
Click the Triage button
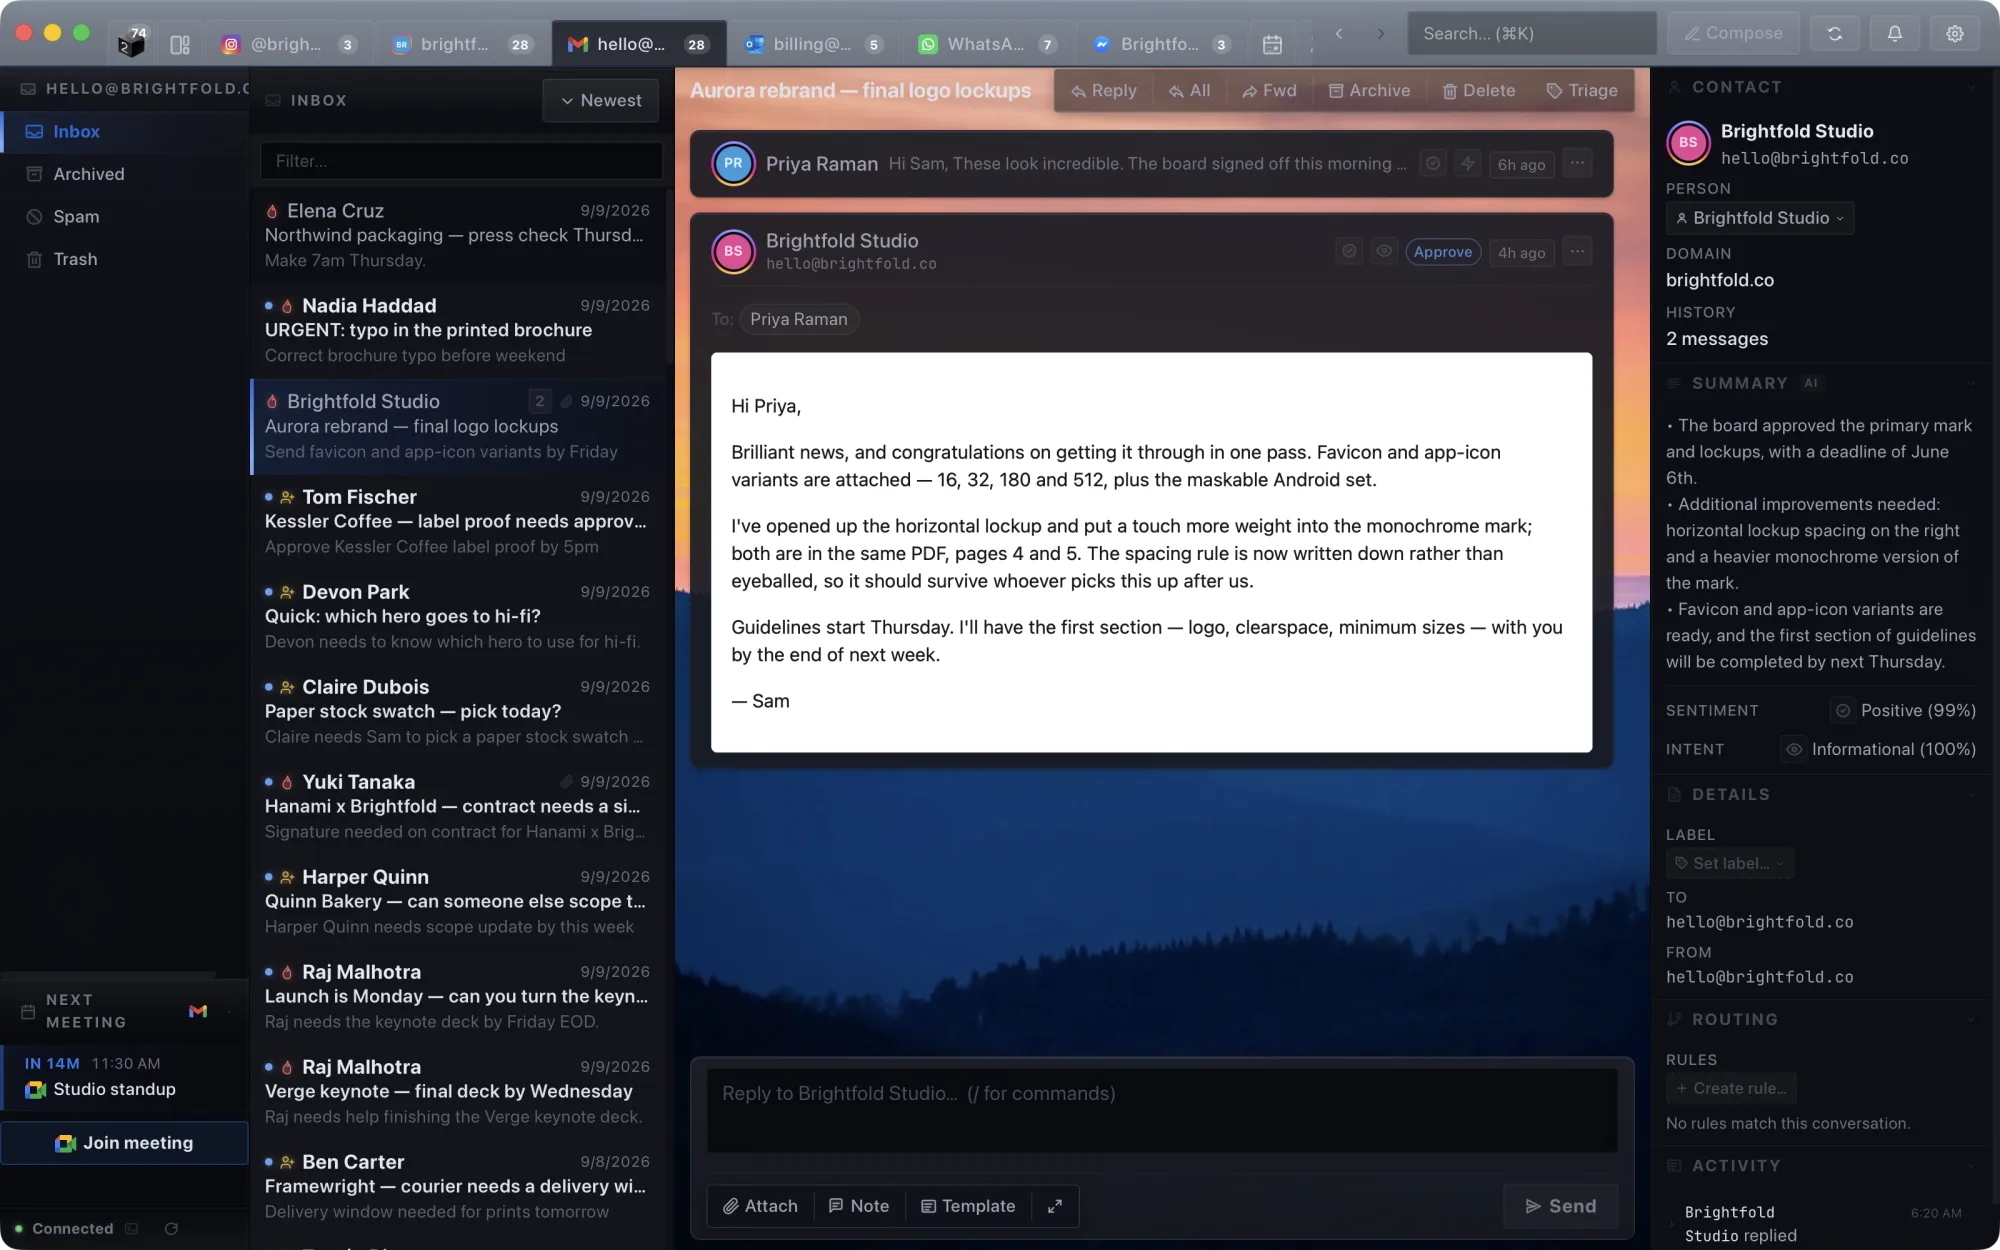tap(1582, 90)
